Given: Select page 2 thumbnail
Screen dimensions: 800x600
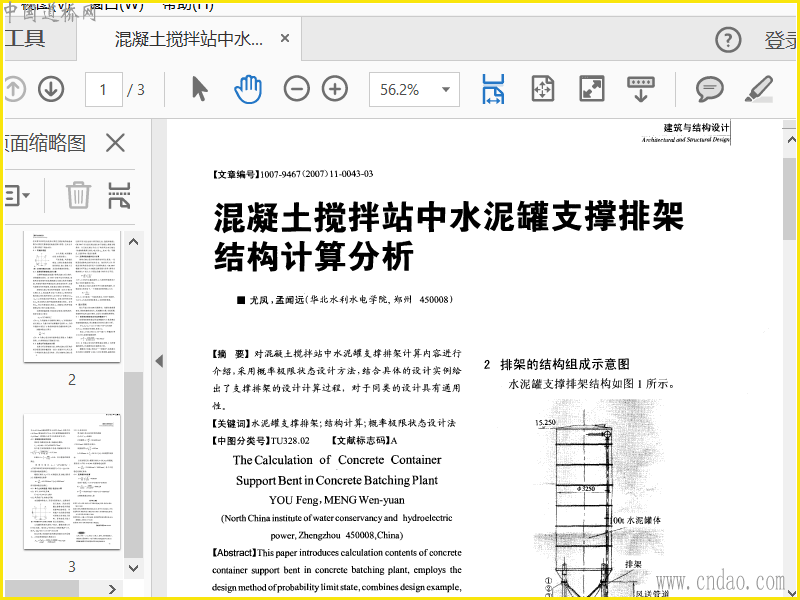Looking at the screenshot, I should coord(72,296).
